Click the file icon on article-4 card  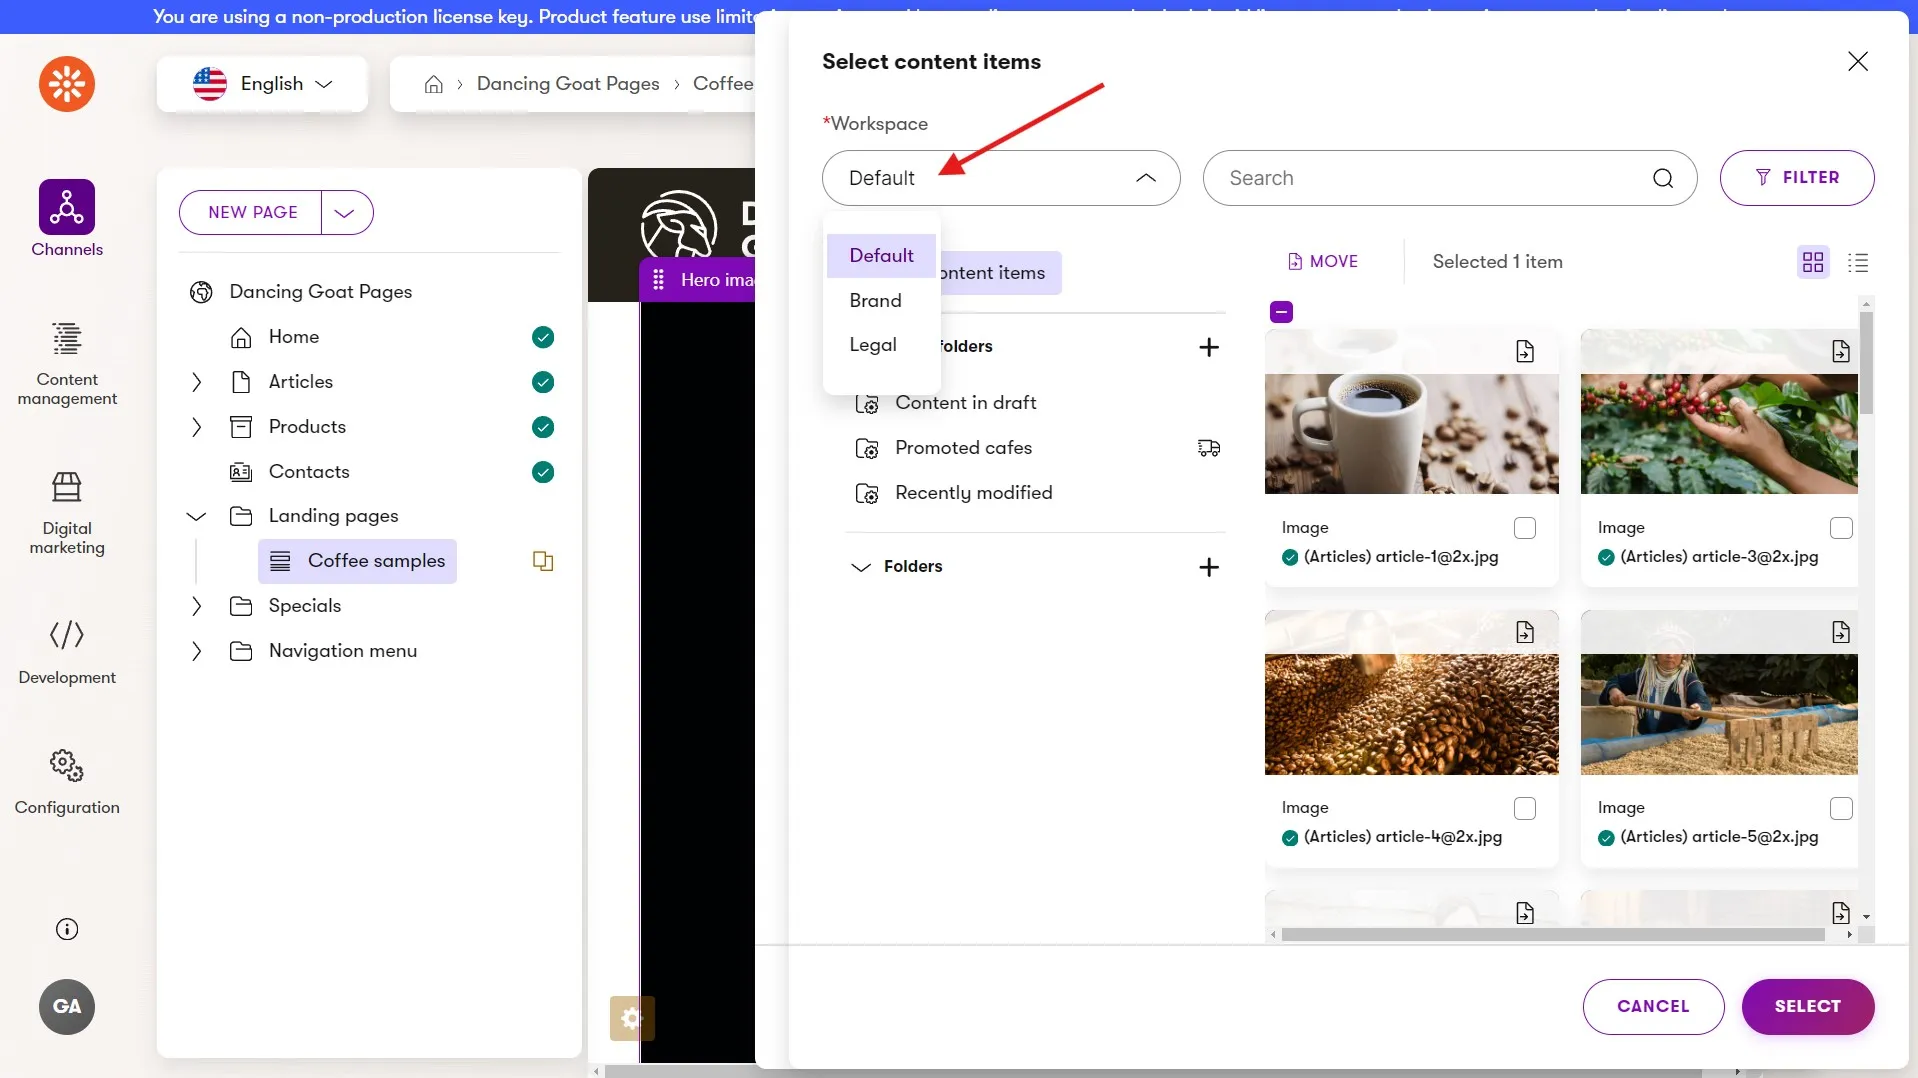pos(1525,632)
